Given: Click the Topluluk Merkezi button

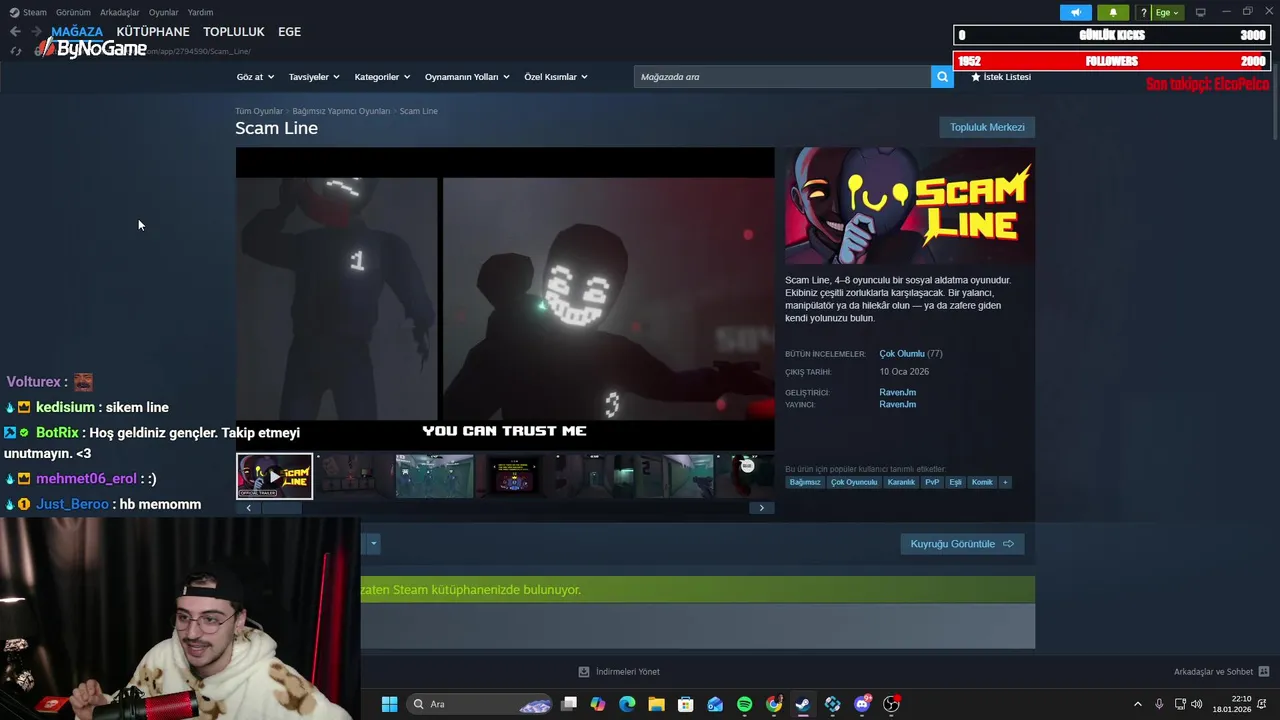Looking at the screenshot, I should 987,127.
